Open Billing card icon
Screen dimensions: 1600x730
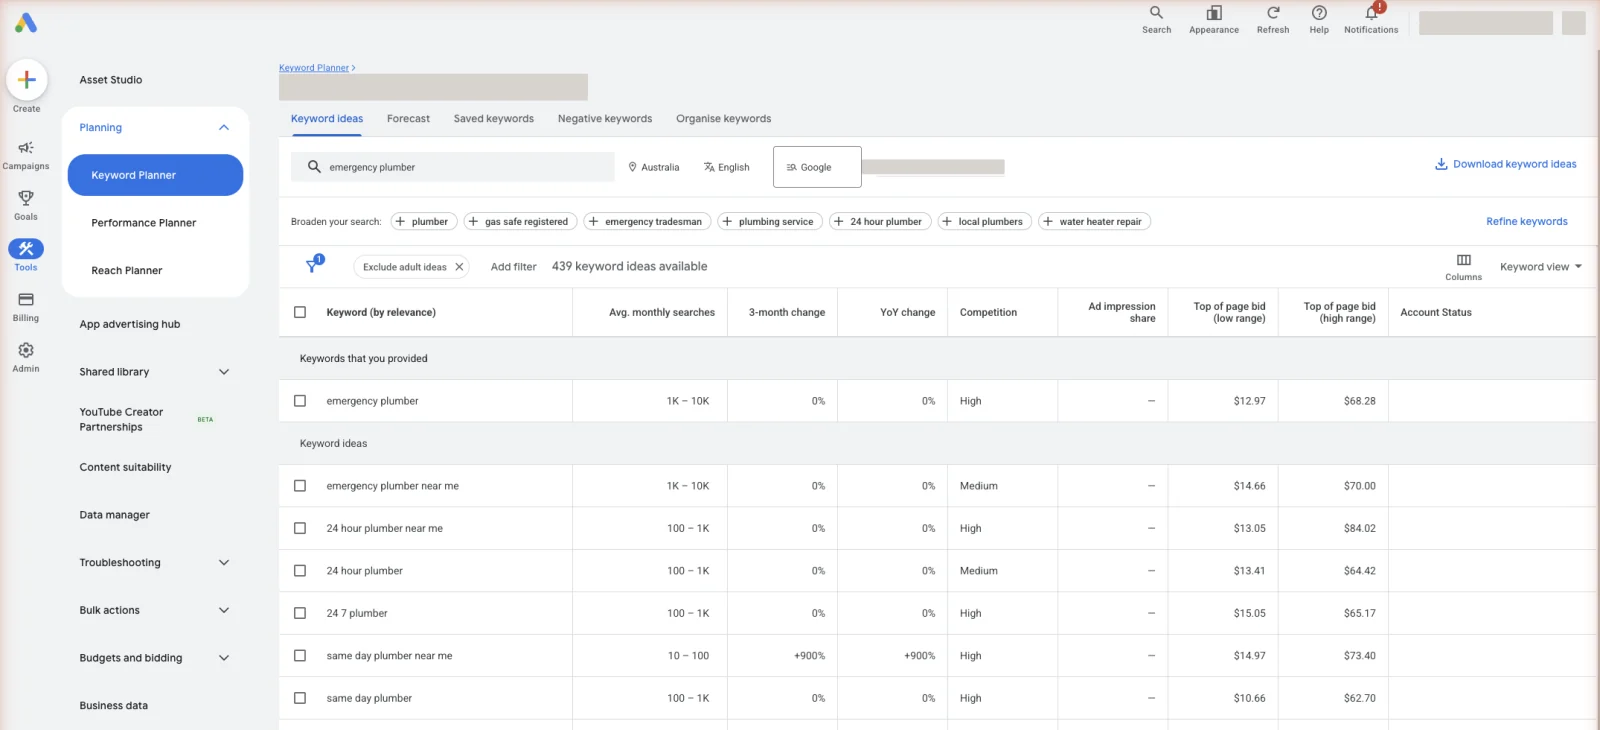point(26,299)
